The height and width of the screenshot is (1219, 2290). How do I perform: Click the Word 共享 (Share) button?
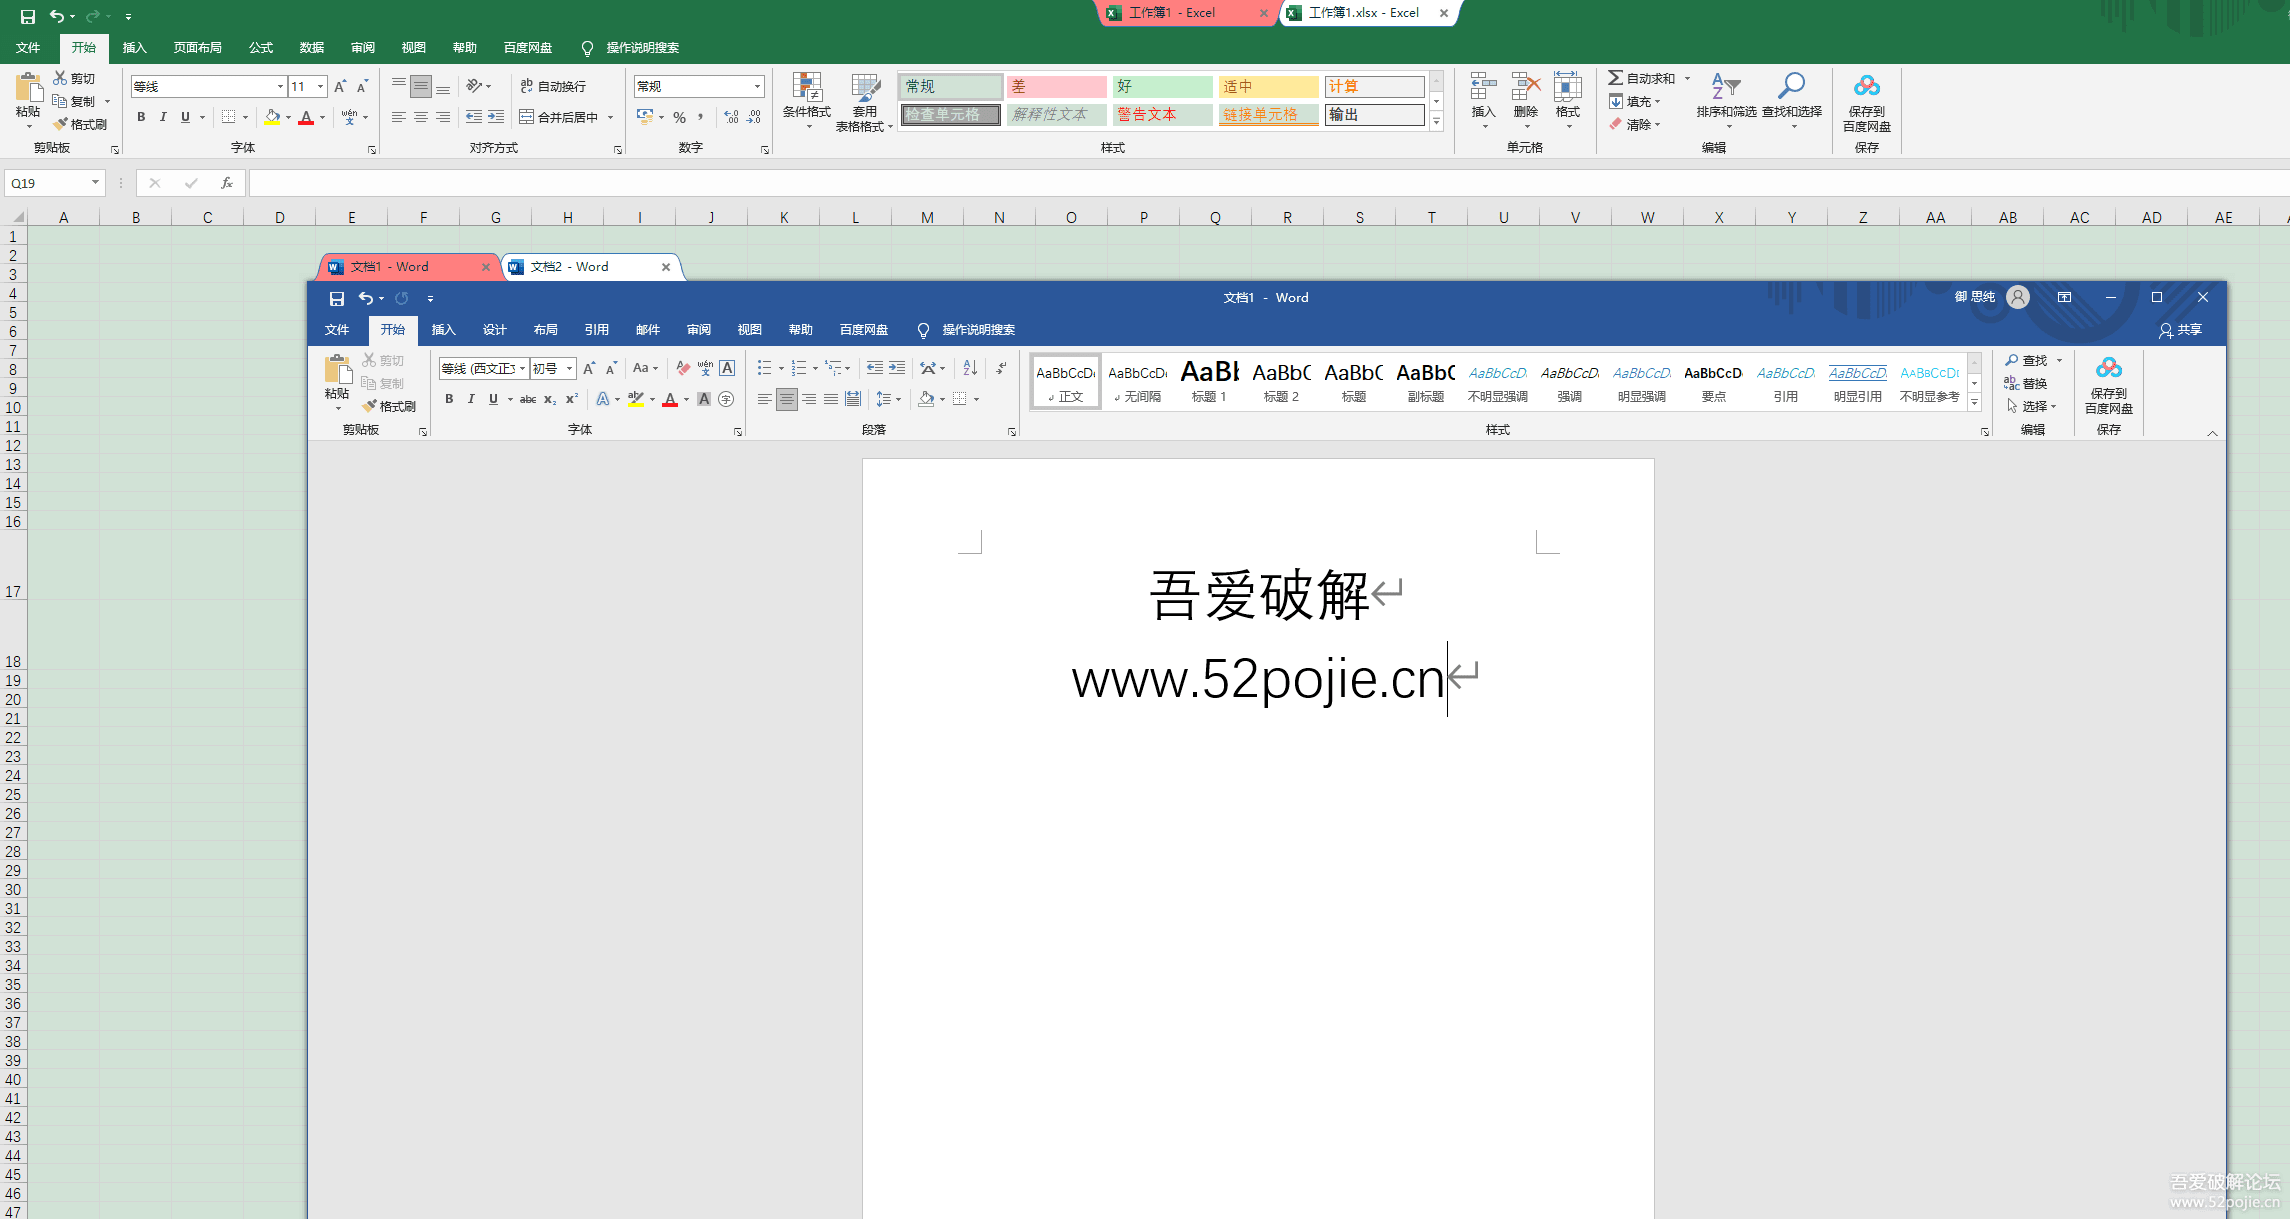click(x=2180, y=330)
